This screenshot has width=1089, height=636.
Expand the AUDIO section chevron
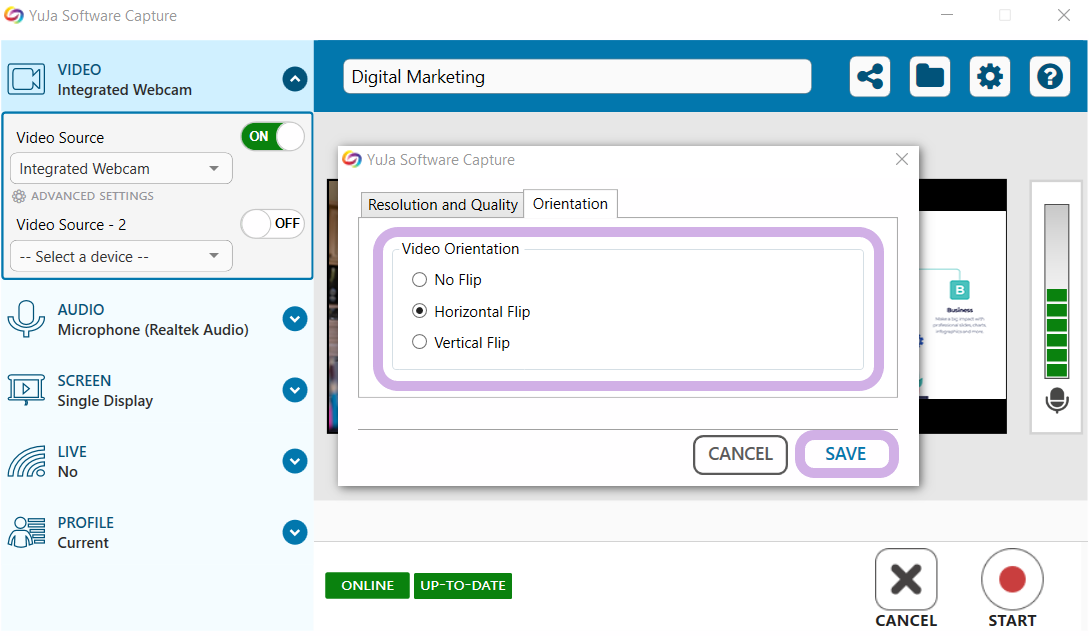coord(294,319)
